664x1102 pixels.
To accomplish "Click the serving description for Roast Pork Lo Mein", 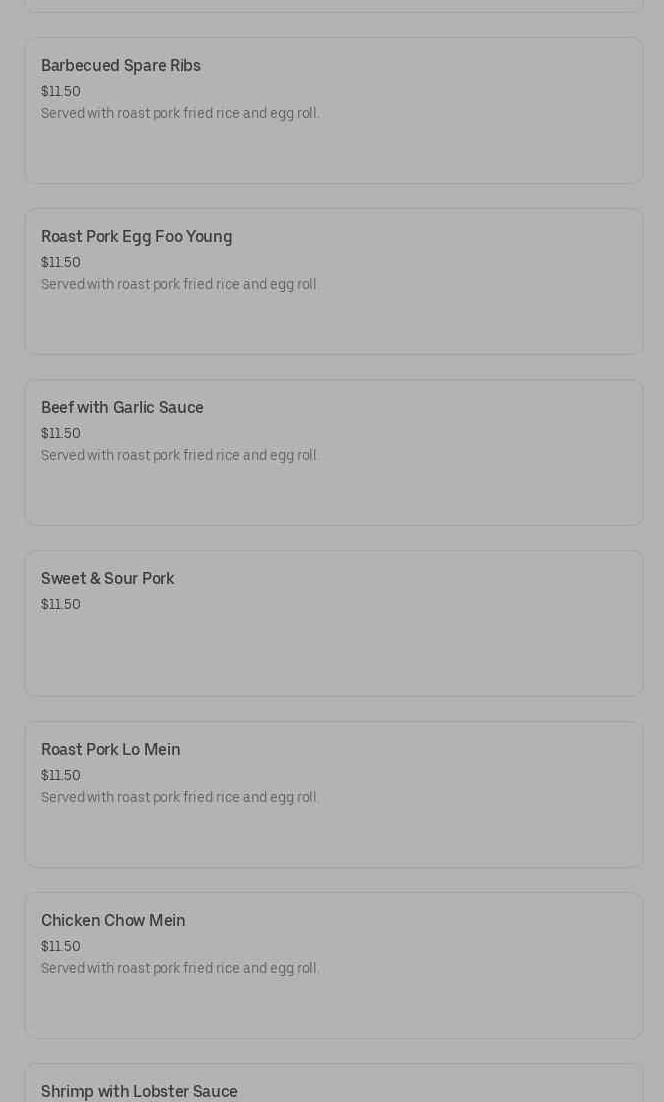I will coord(180,798).
